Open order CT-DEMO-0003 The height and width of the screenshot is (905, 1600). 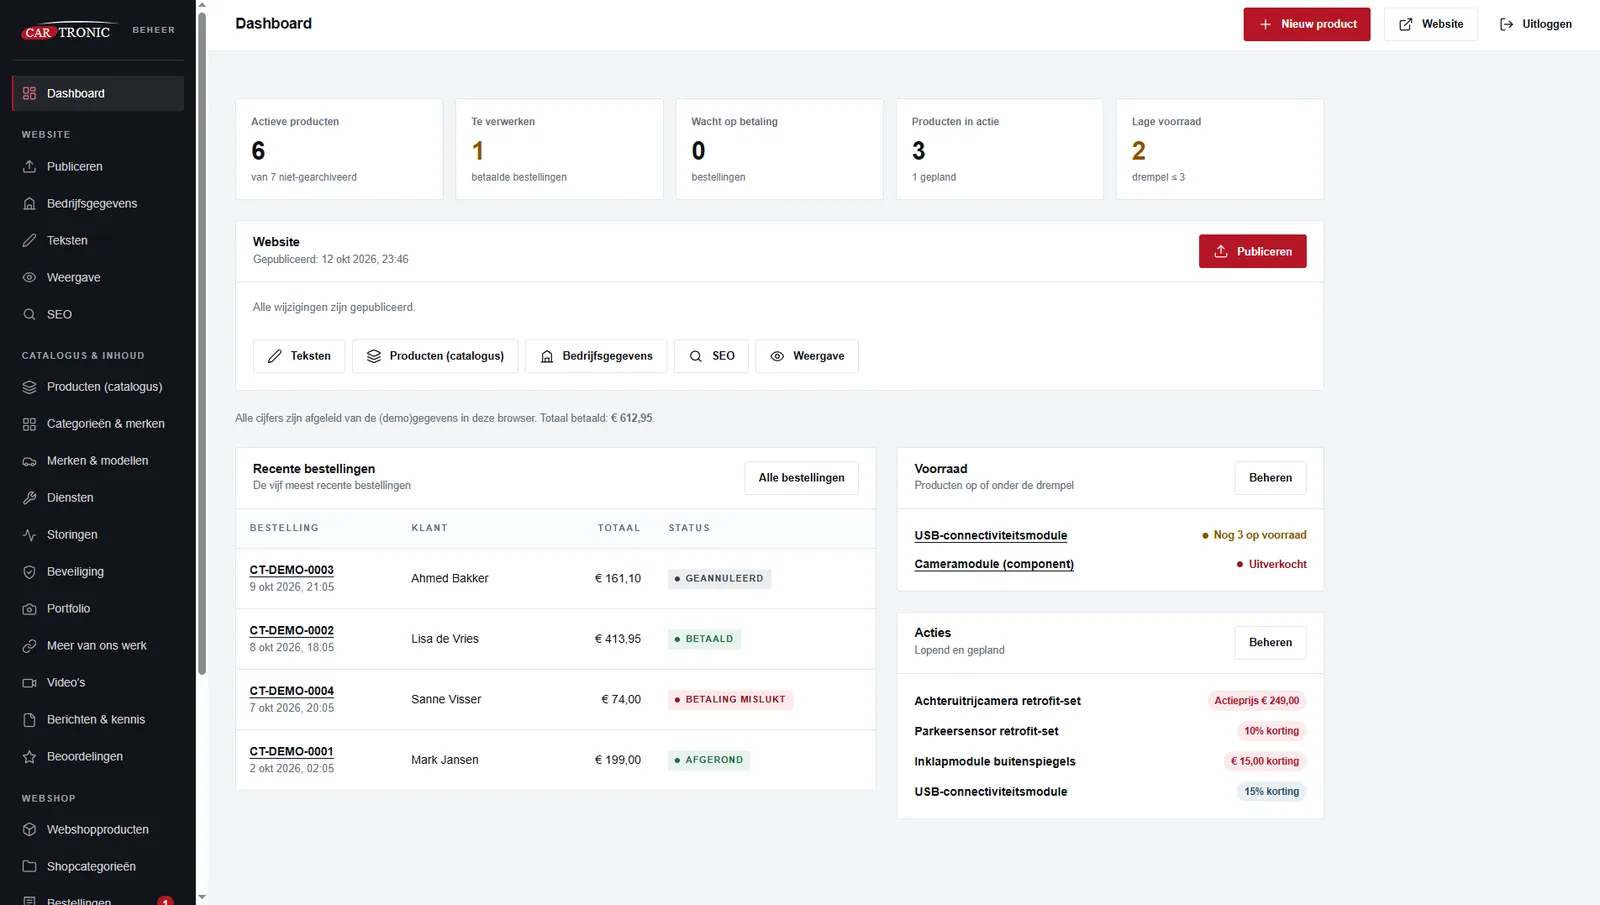click(292, 570)
